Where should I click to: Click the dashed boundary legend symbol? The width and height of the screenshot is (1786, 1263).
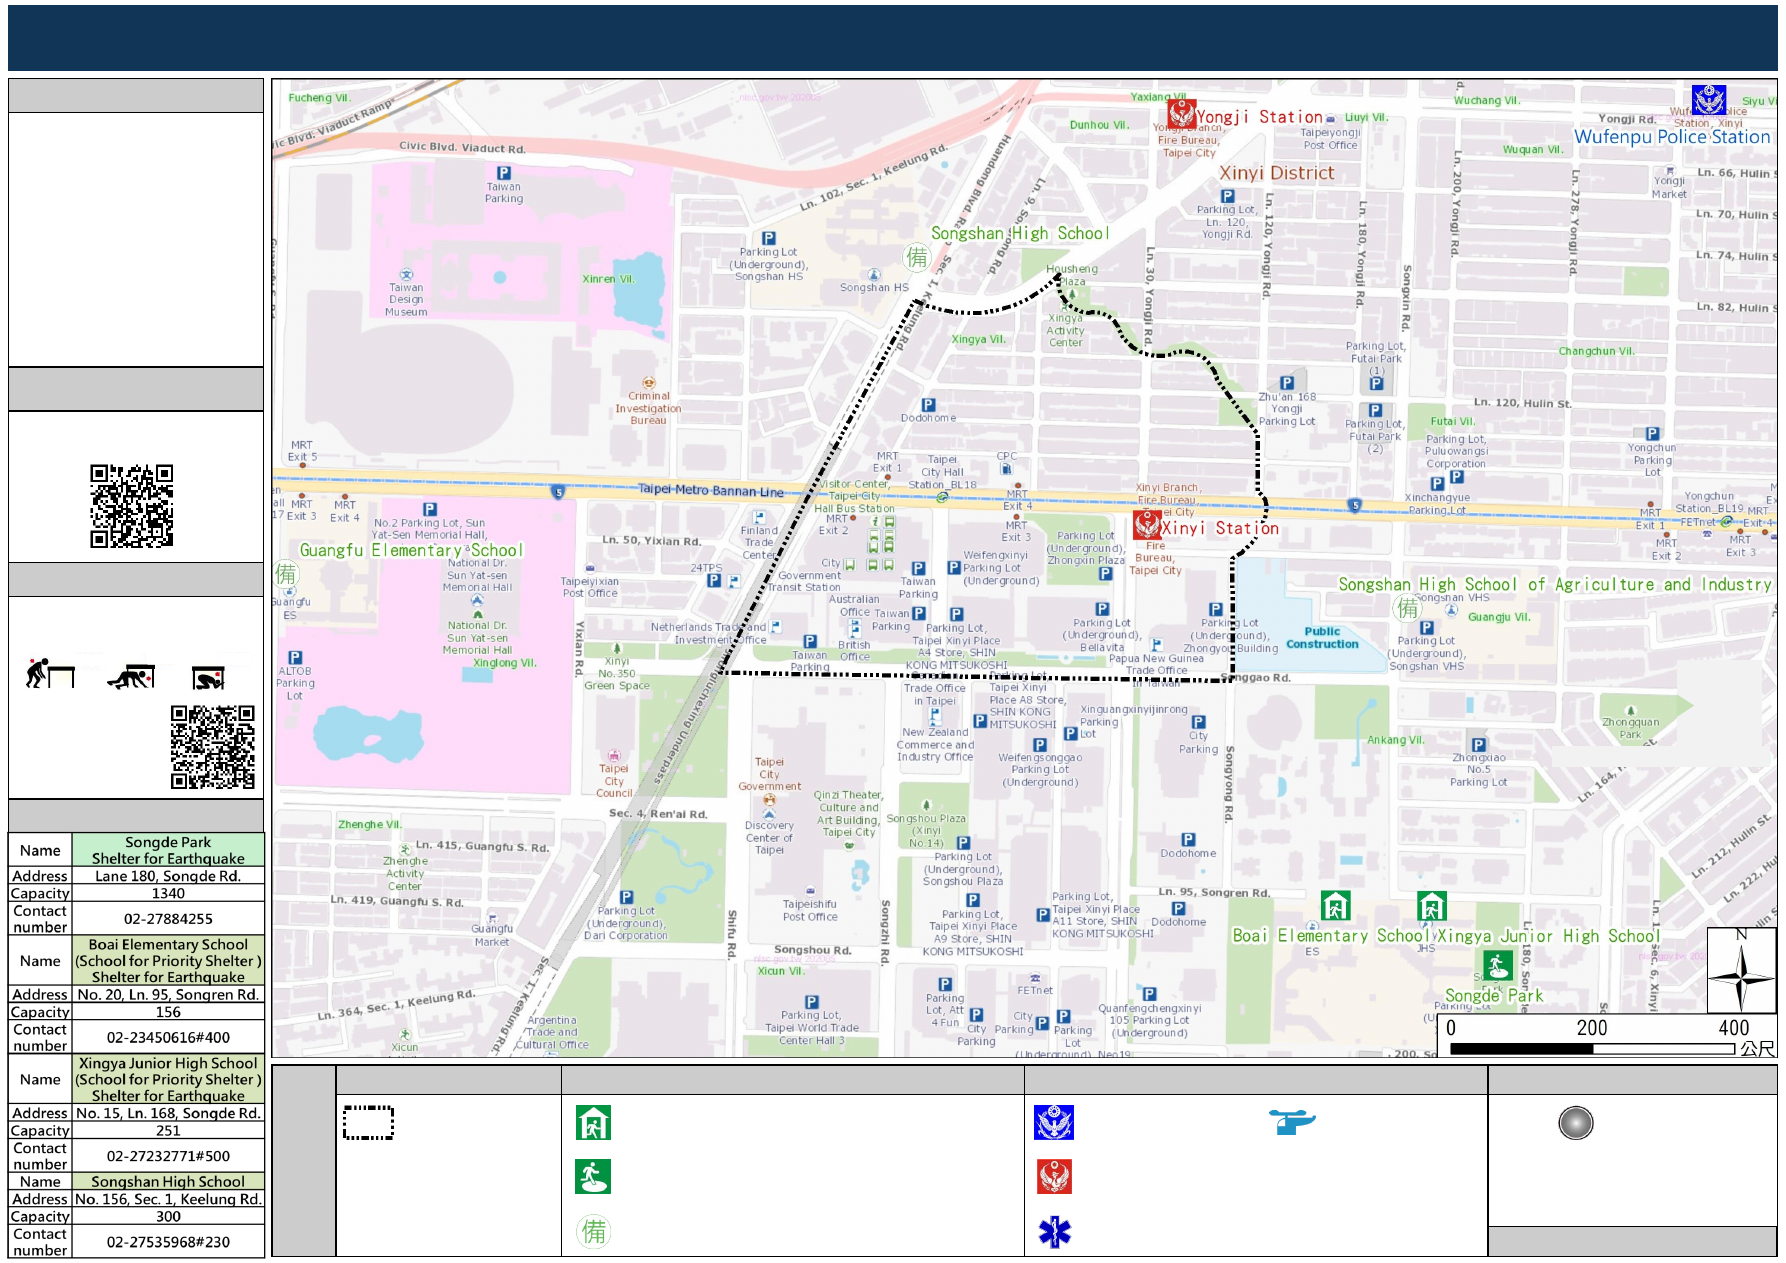click(x=368, y=1122)
